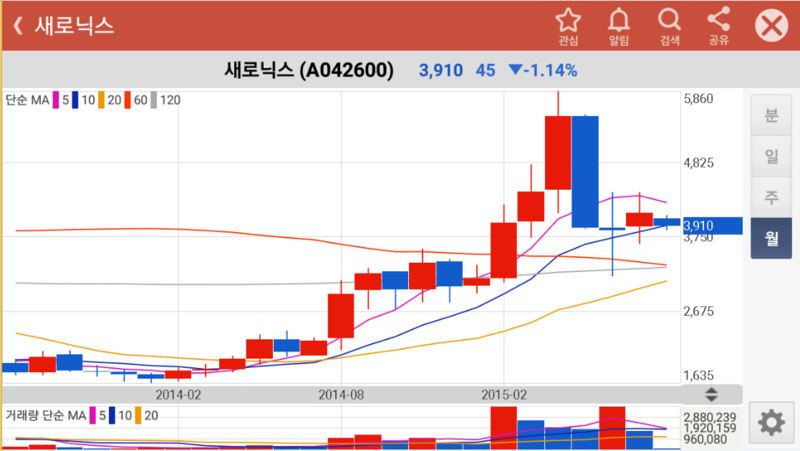Expand the volume panel using divider arrows
Viewport: 800px width, 451px height.
[x=711, y=395]
